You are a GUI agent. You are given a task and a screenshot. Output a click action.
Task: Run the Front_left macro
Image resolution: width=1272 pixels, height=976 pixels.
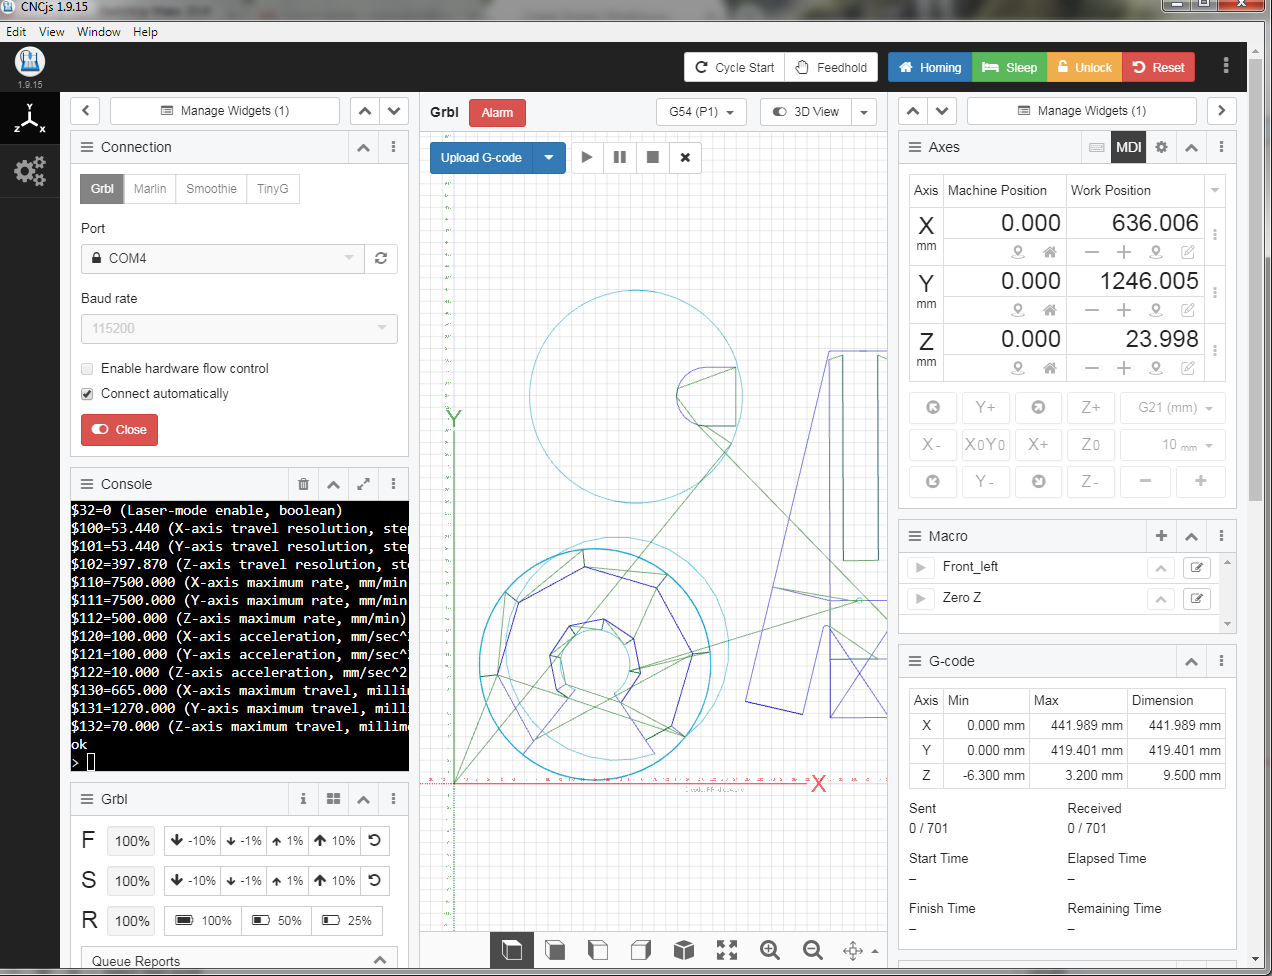(x=920, y=568)
